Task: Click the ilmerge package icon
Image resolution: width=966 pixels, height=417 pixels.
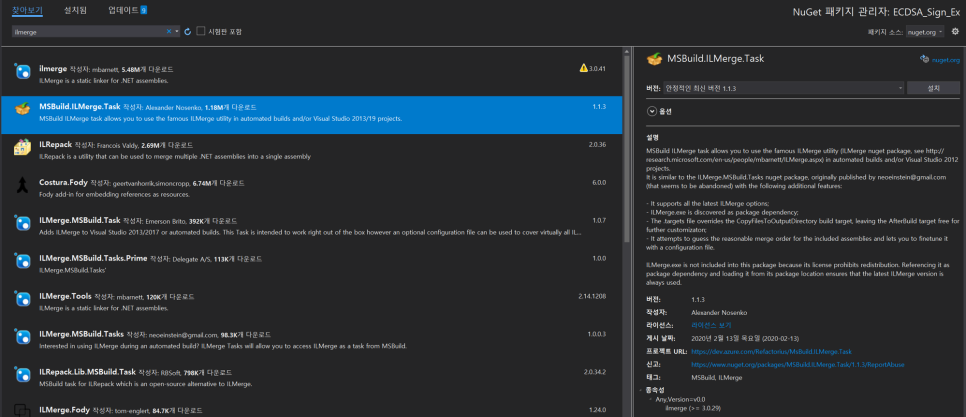Action: [23, 71]
